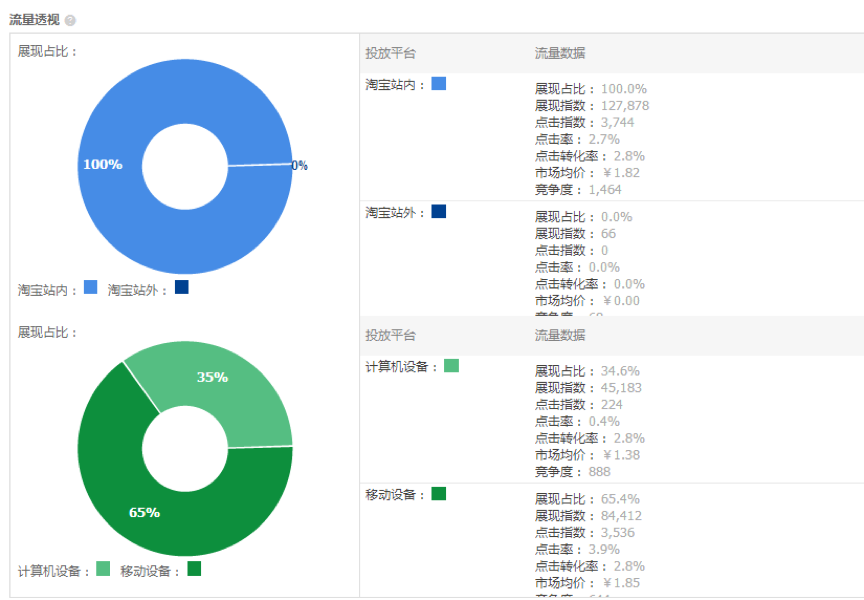Select the dark green square beside 移动设备 in table
Image resolution: width=864 pixels, height=600 pixels.
tap(438, 493)
